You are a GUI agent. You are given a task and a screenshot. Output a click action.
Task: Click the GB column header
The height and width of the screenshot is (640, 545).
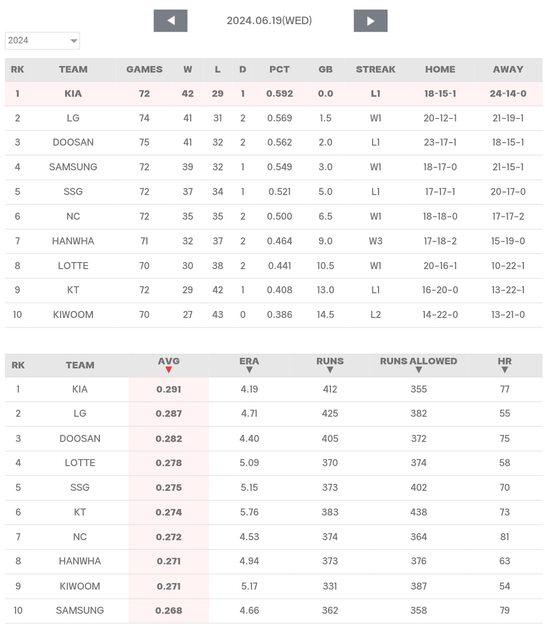(325, 69)
